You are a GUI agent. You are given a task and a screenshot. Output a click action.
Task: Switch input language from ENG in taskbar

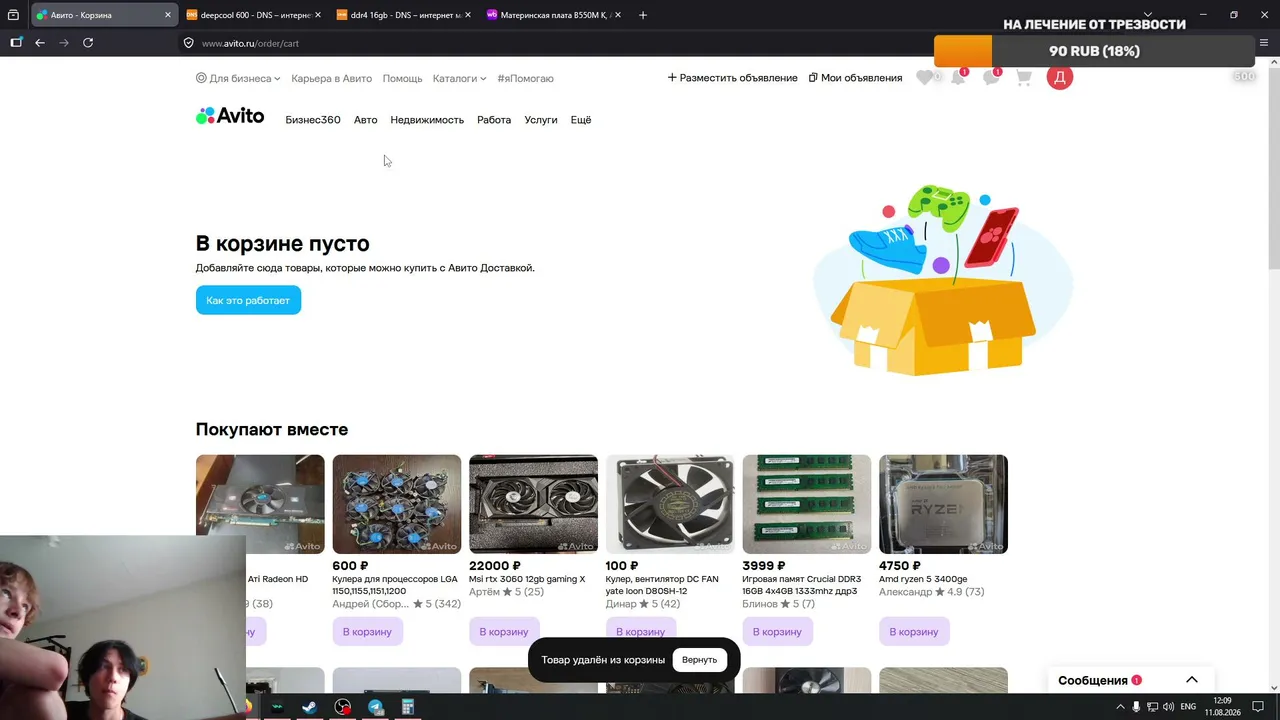(1188, 707)
